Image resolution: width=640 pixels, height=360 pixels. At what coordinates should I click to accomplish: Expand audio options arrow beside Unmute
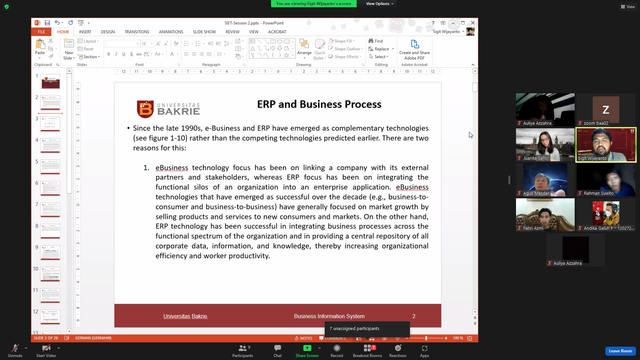(26, 348)
